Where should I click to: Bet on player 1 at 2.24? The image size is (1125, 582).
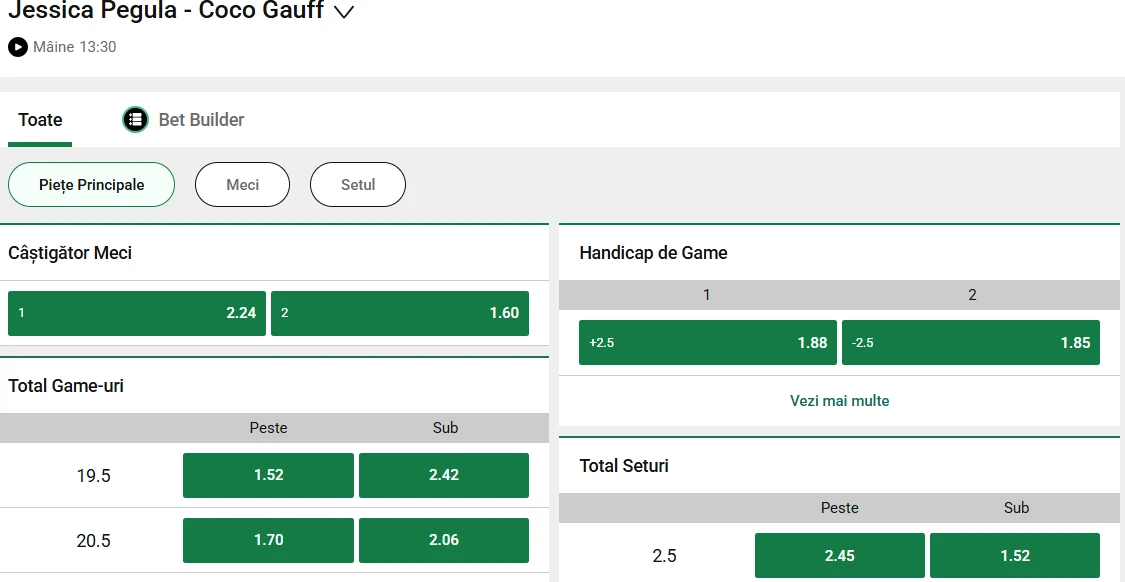[137, 313]
